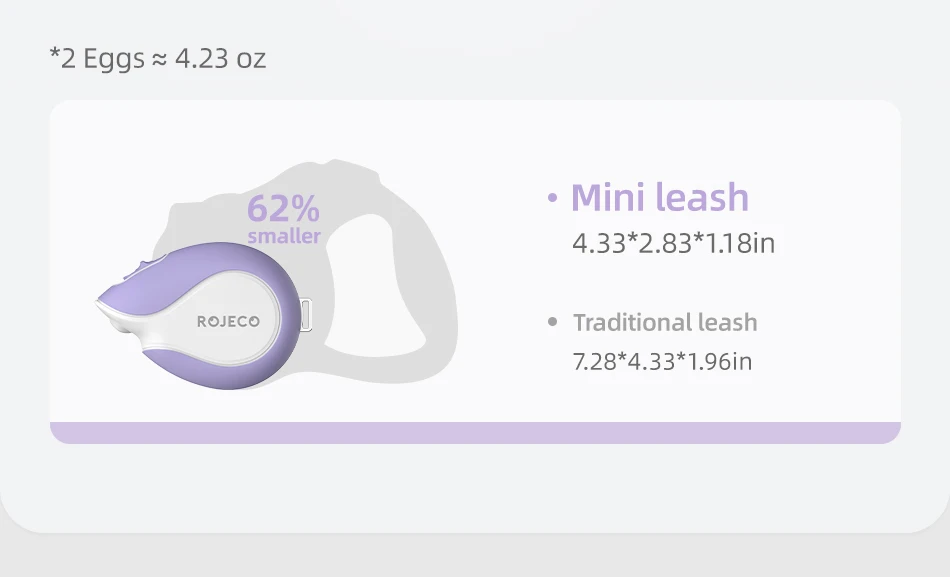Click the ROJECO brand logo on leash
The height and width of the screenshot is (577, 950).
coord(228,321)
